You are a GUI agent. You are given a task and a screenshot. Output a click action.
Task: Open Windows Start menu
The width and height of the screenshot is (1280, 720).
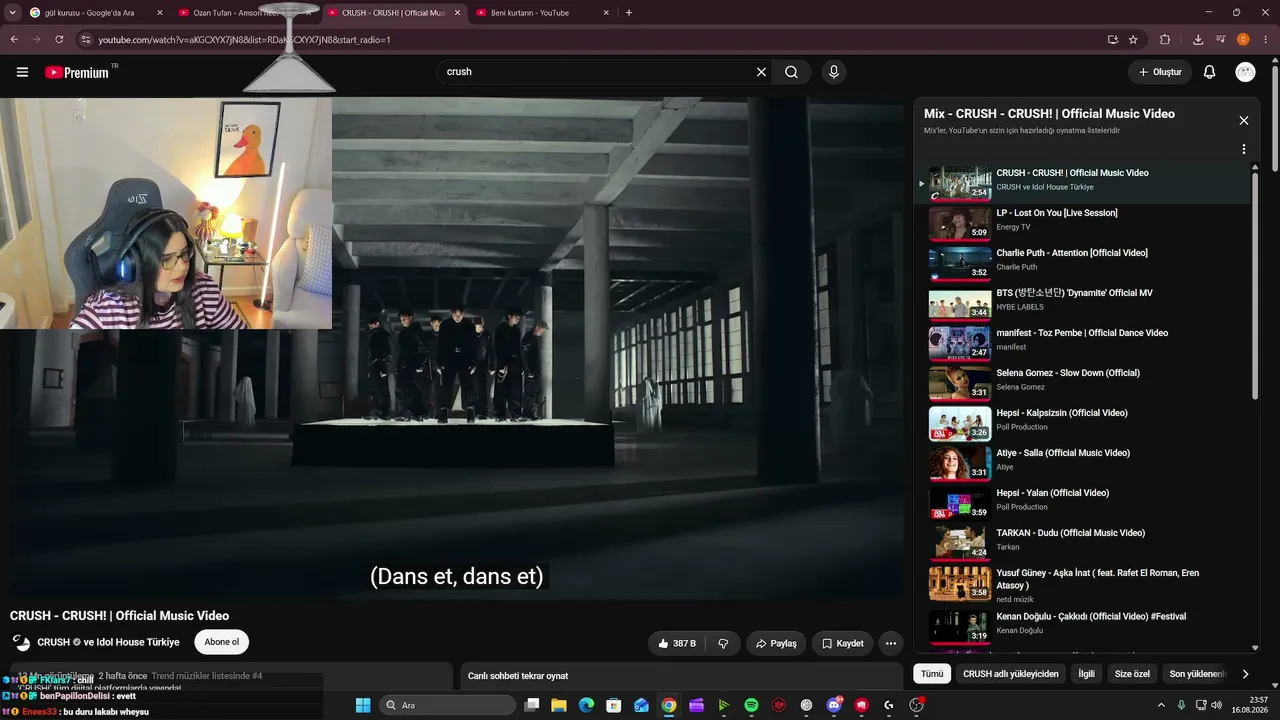[x=362, y=705]
